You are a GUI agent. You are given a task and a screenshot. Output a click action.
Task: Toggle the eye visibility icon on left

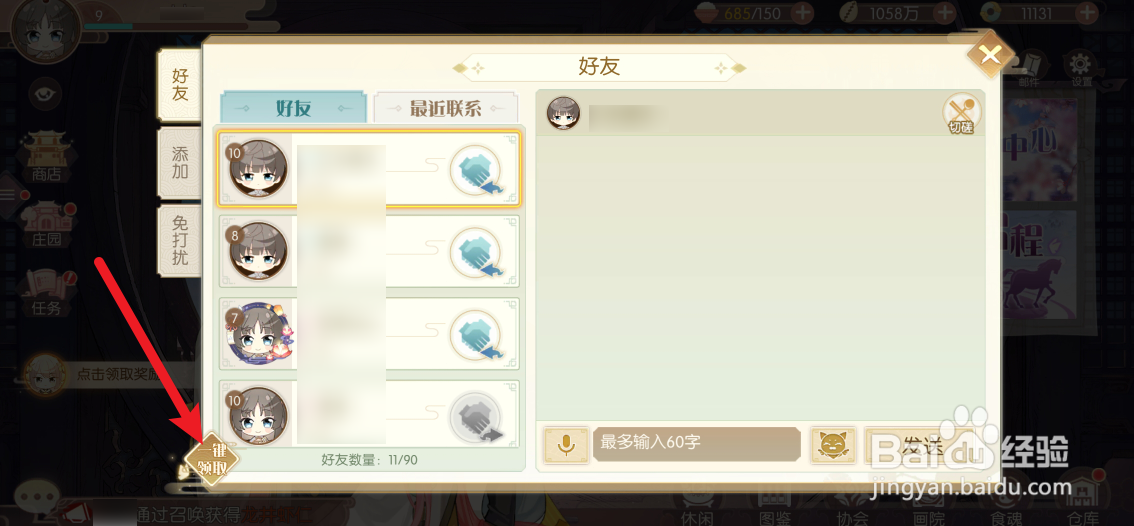[42, 93]
